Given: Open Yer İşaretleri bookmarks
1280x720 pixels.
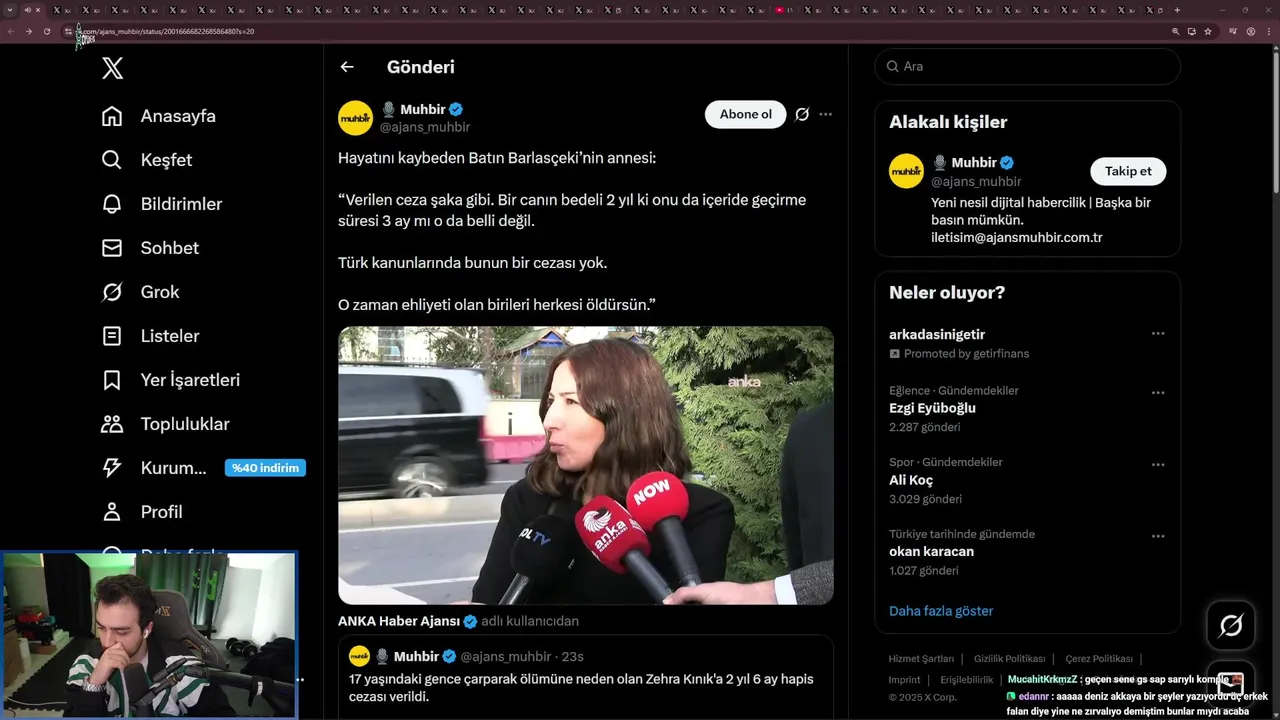Looking at the screenshot, I should [x=171, y=380].
